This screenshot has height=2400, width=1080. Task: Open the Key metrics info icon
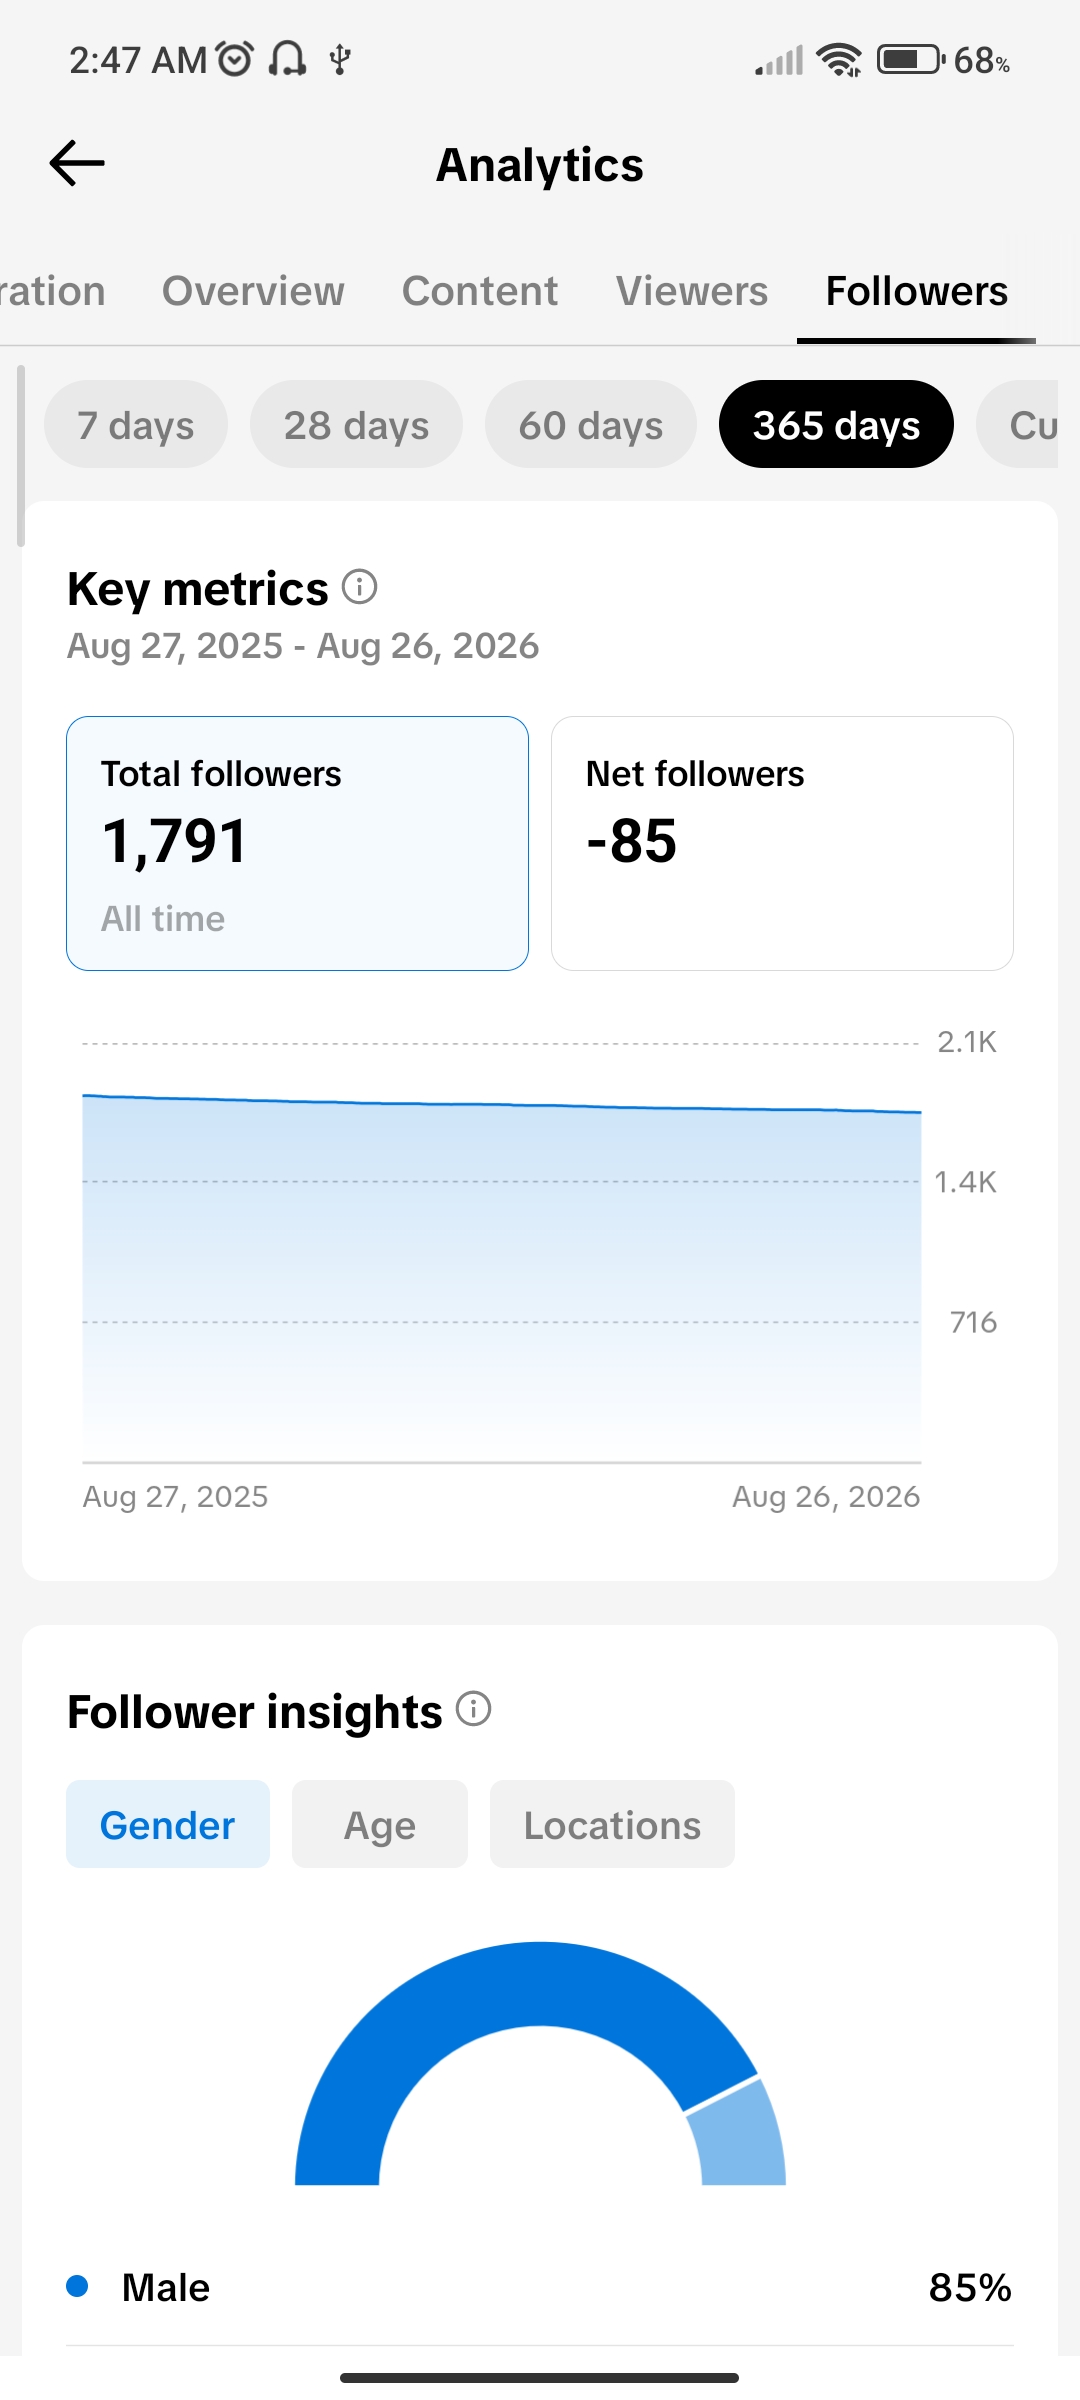tap(360, 587)
